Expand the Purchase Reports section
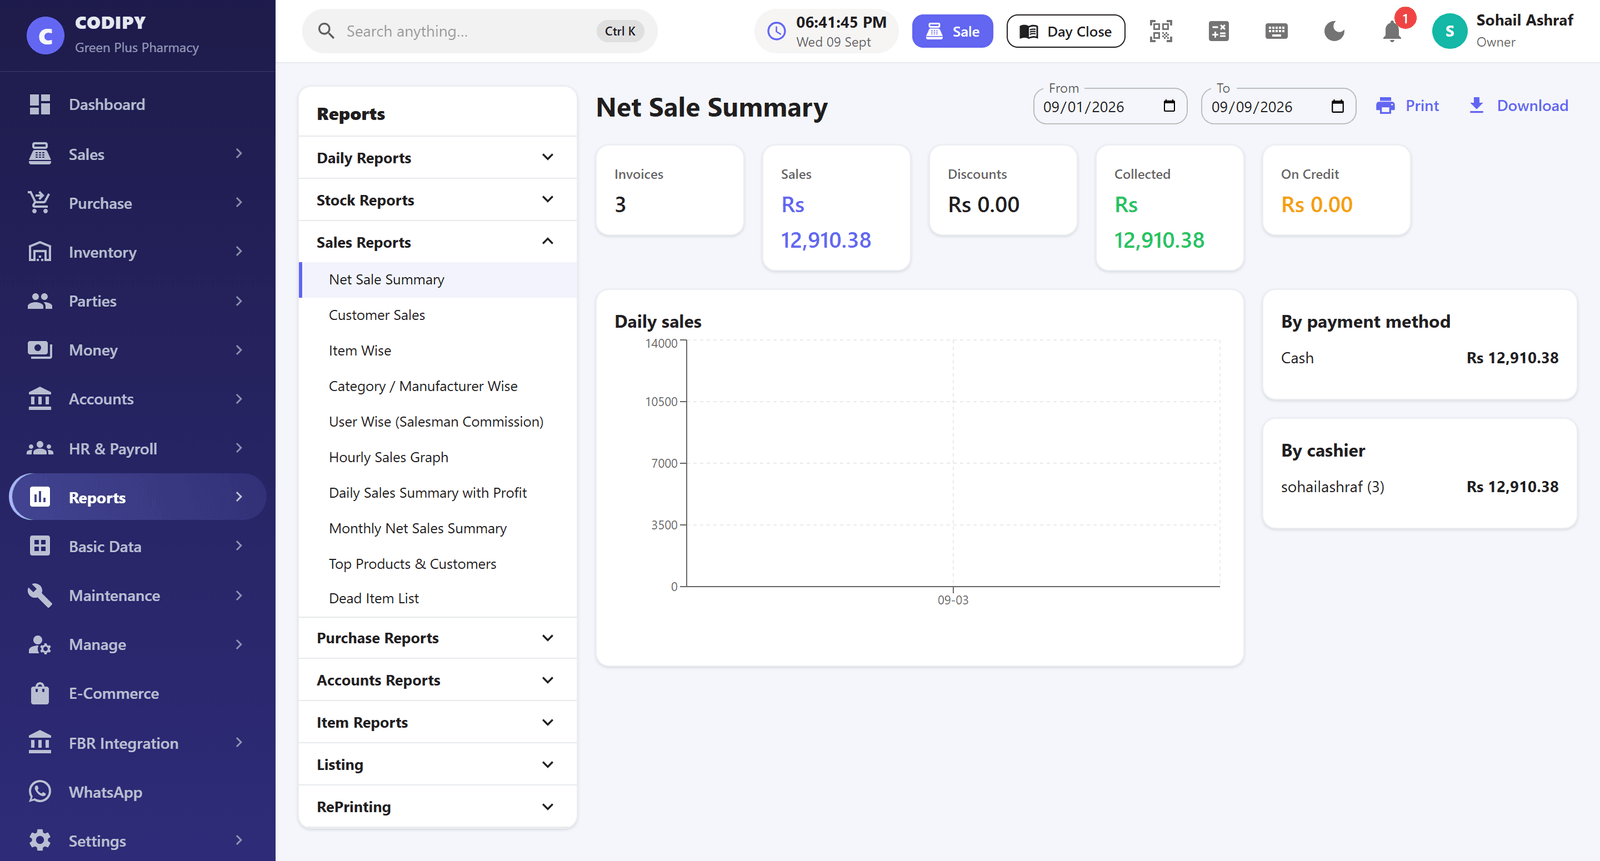 (x=437, y=638)
